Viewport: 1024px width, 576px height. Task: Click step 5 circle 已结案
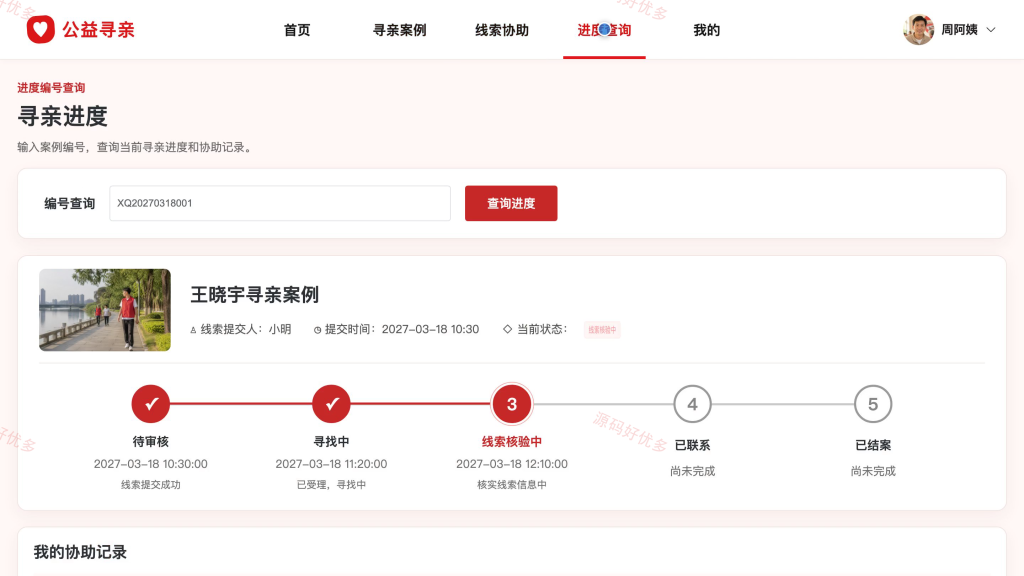pos(873,404)
